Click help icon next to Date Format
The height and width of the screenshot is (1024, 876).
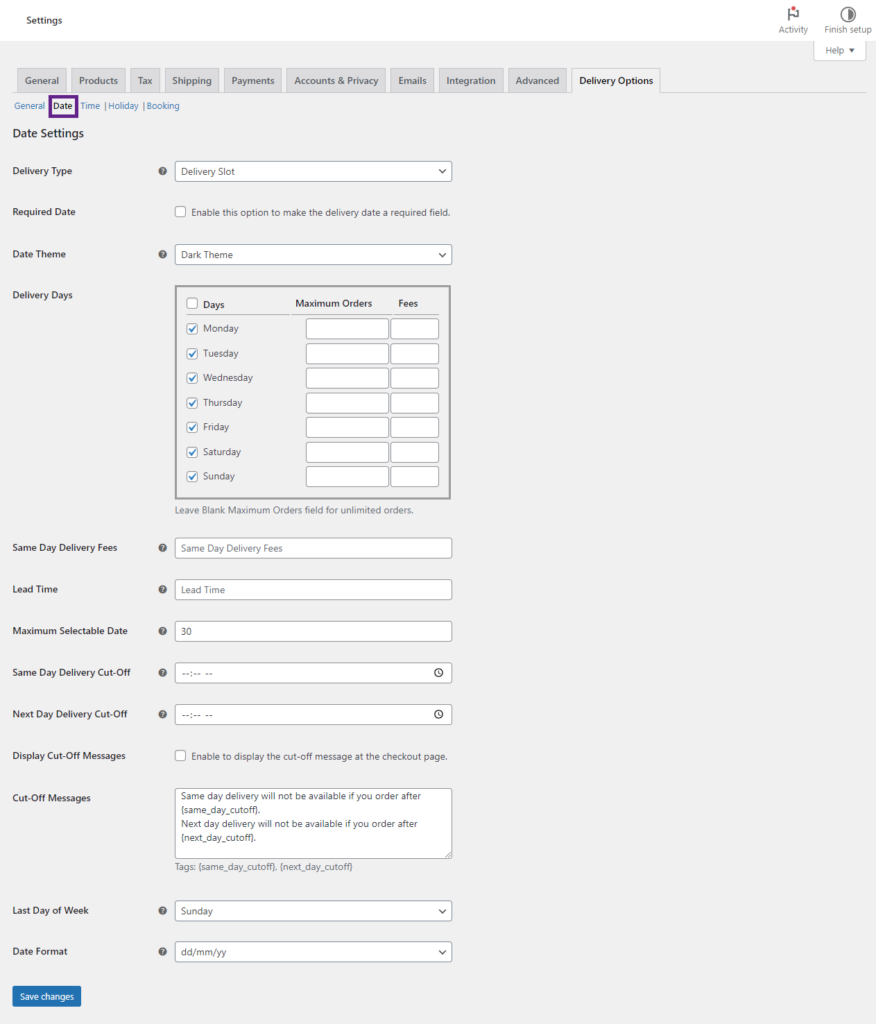tap(163, 952)
